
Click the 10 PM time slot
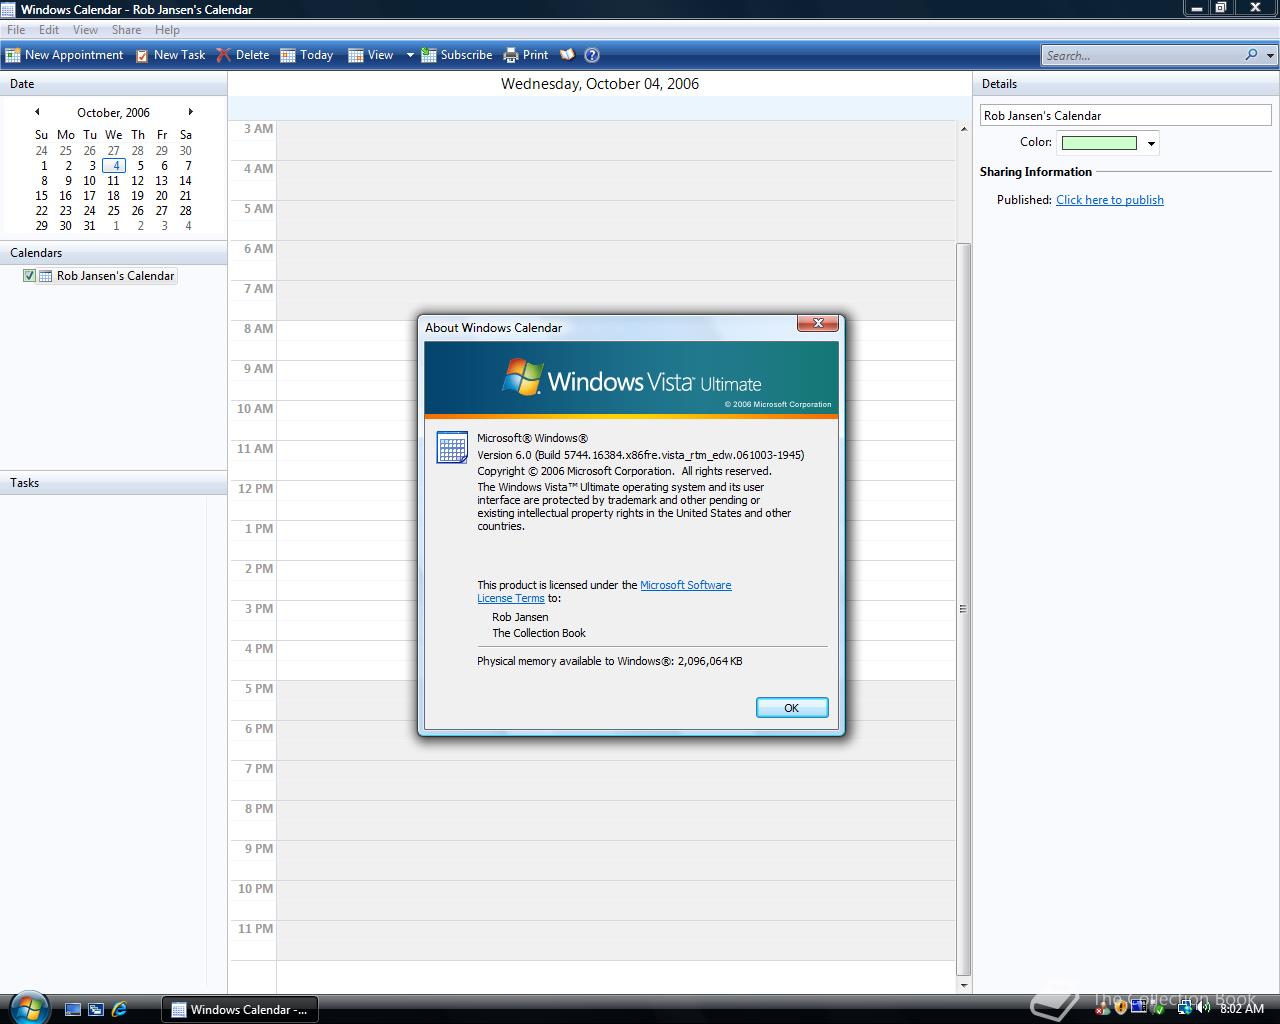point(616,900)
